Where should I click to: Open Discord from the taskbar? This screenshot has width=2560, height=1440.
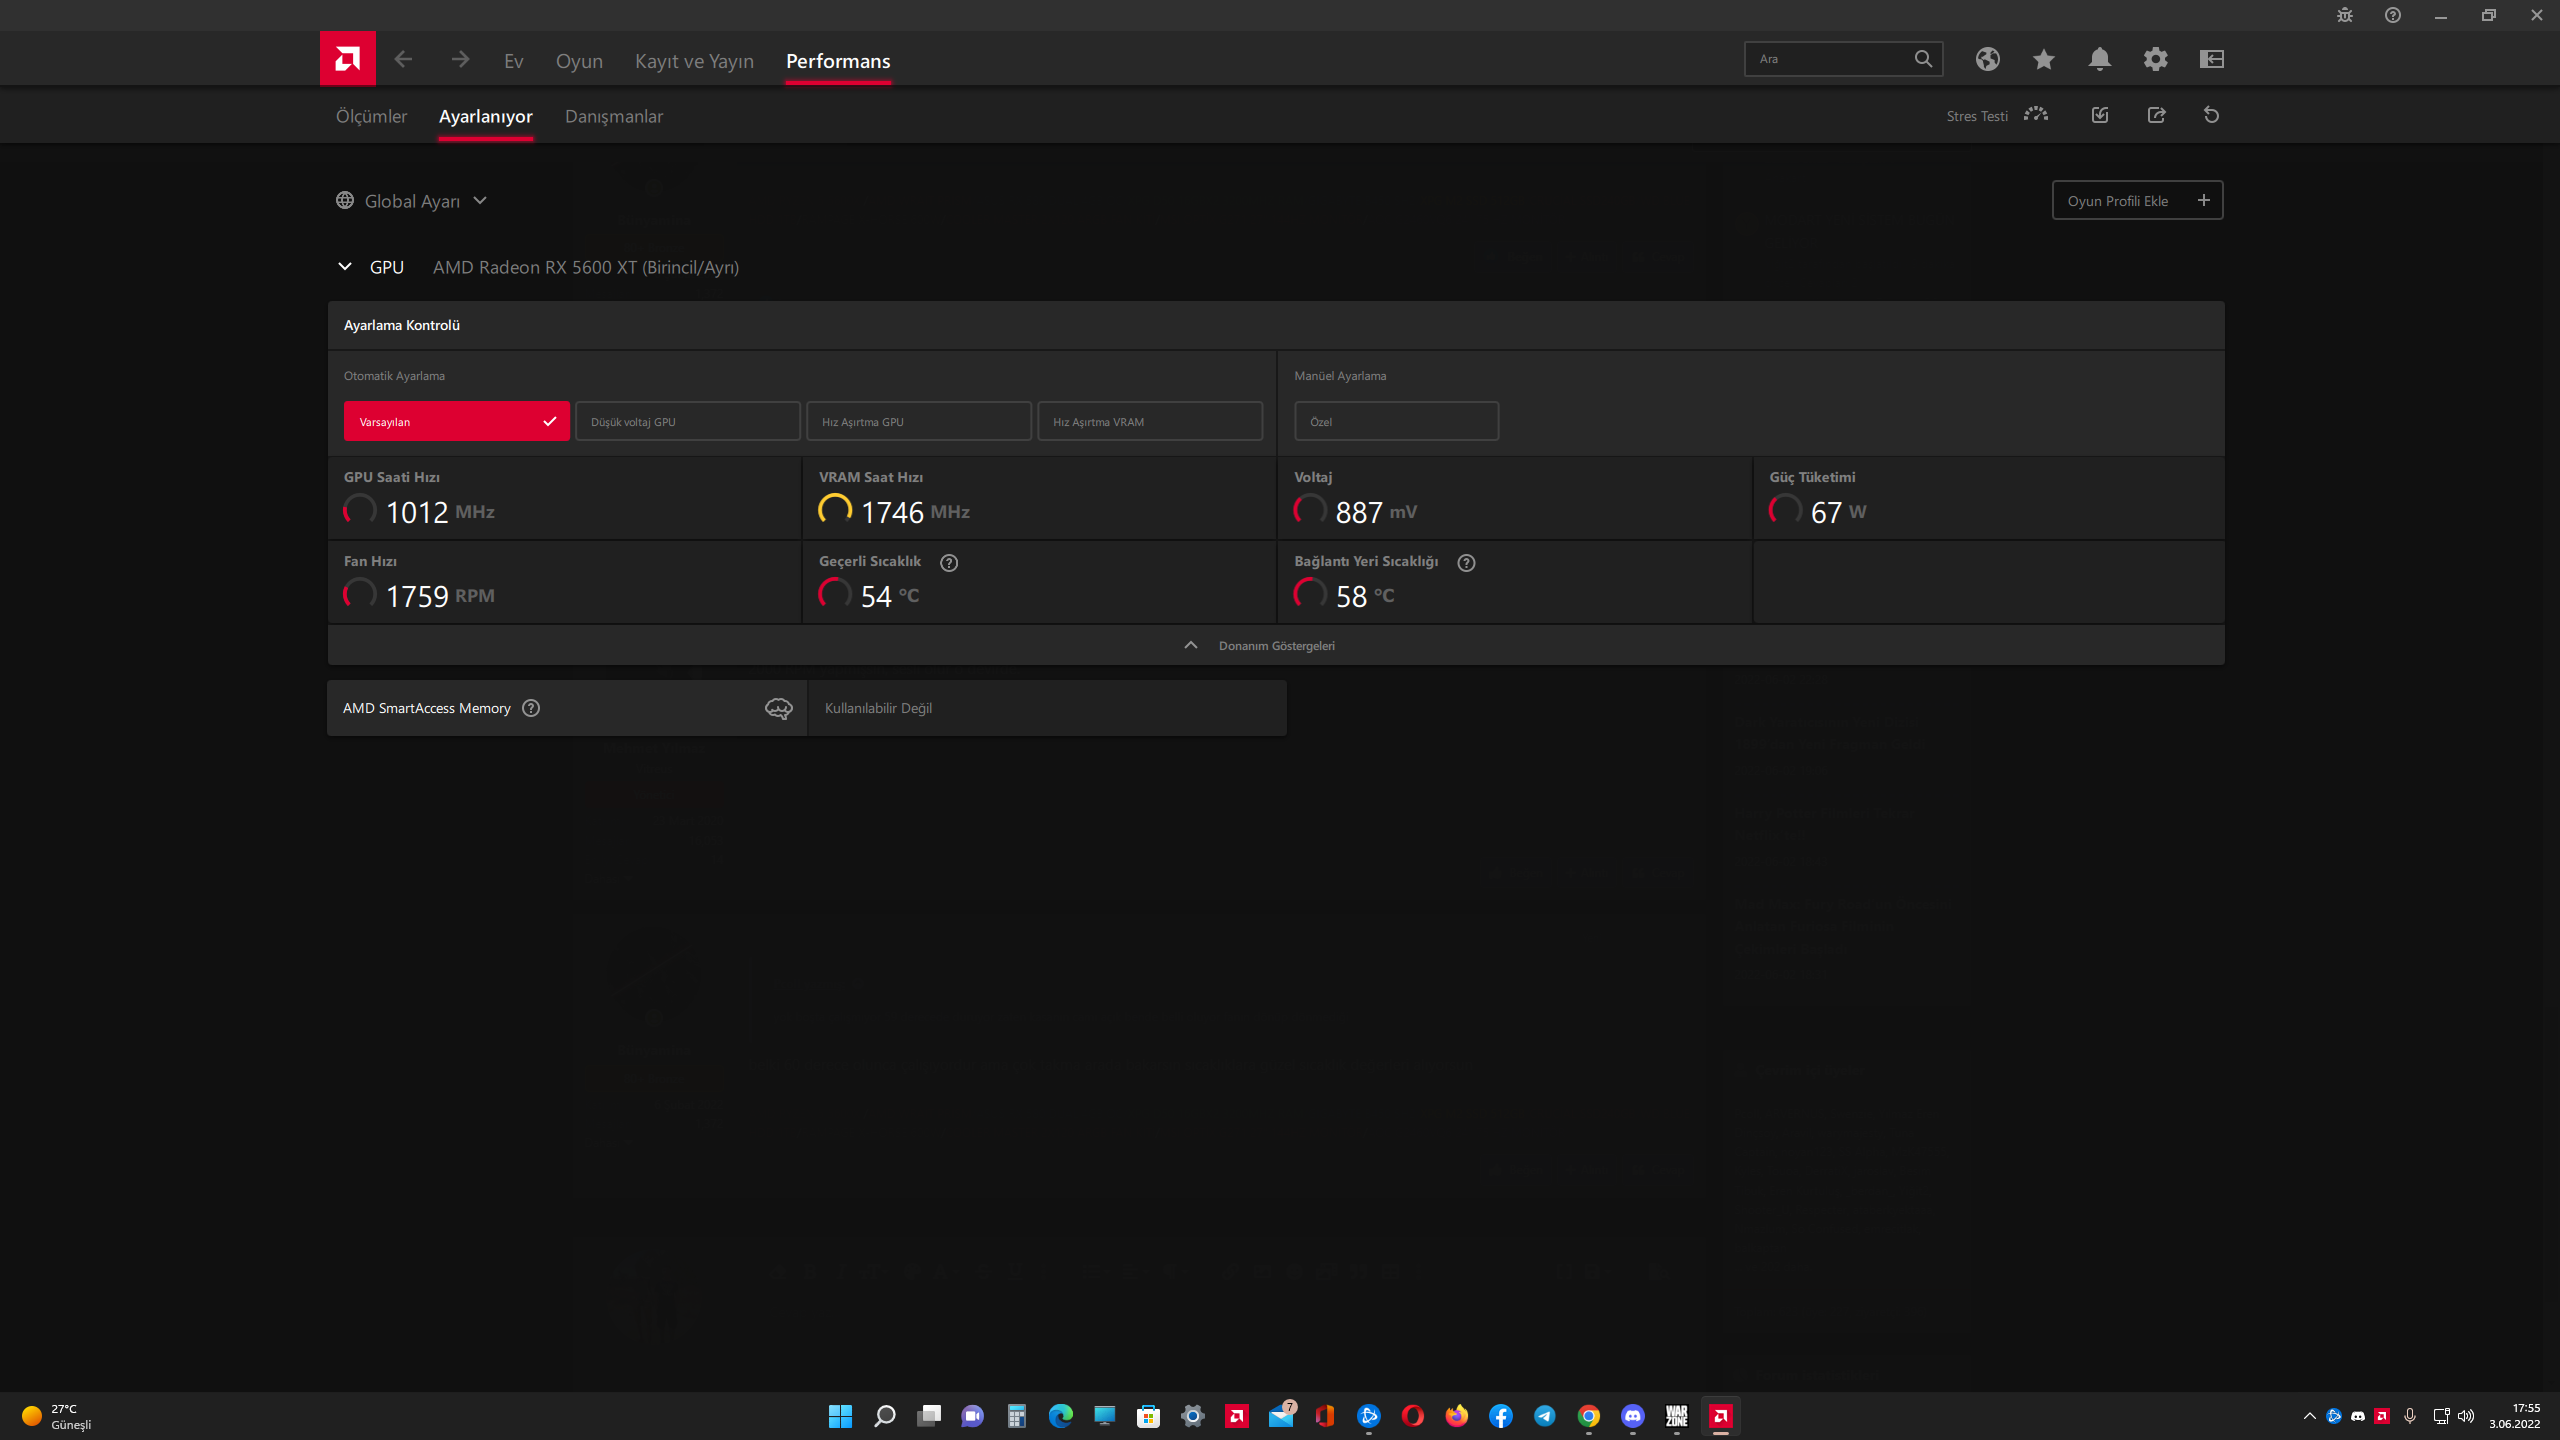(x=1632, y=1416)
